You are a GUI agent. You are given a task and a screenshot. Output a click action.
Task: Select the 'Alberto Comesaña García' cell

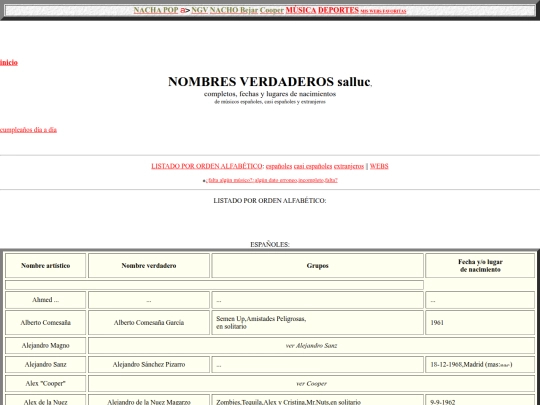[x=149, y=323]
